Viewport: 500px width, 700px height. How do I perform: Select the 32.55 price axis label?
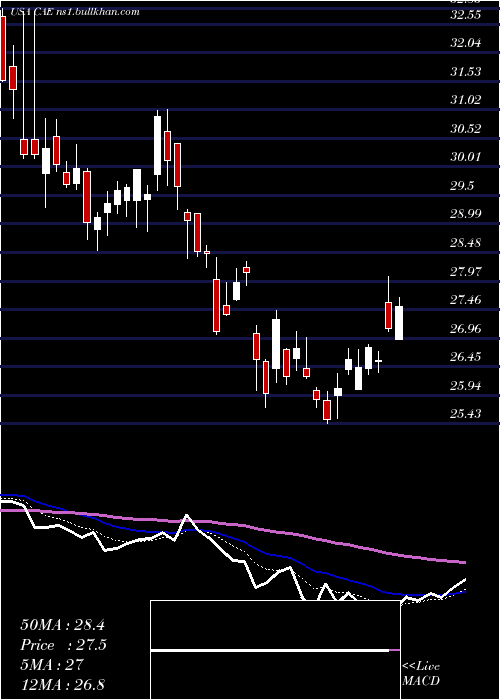point(466,15)
